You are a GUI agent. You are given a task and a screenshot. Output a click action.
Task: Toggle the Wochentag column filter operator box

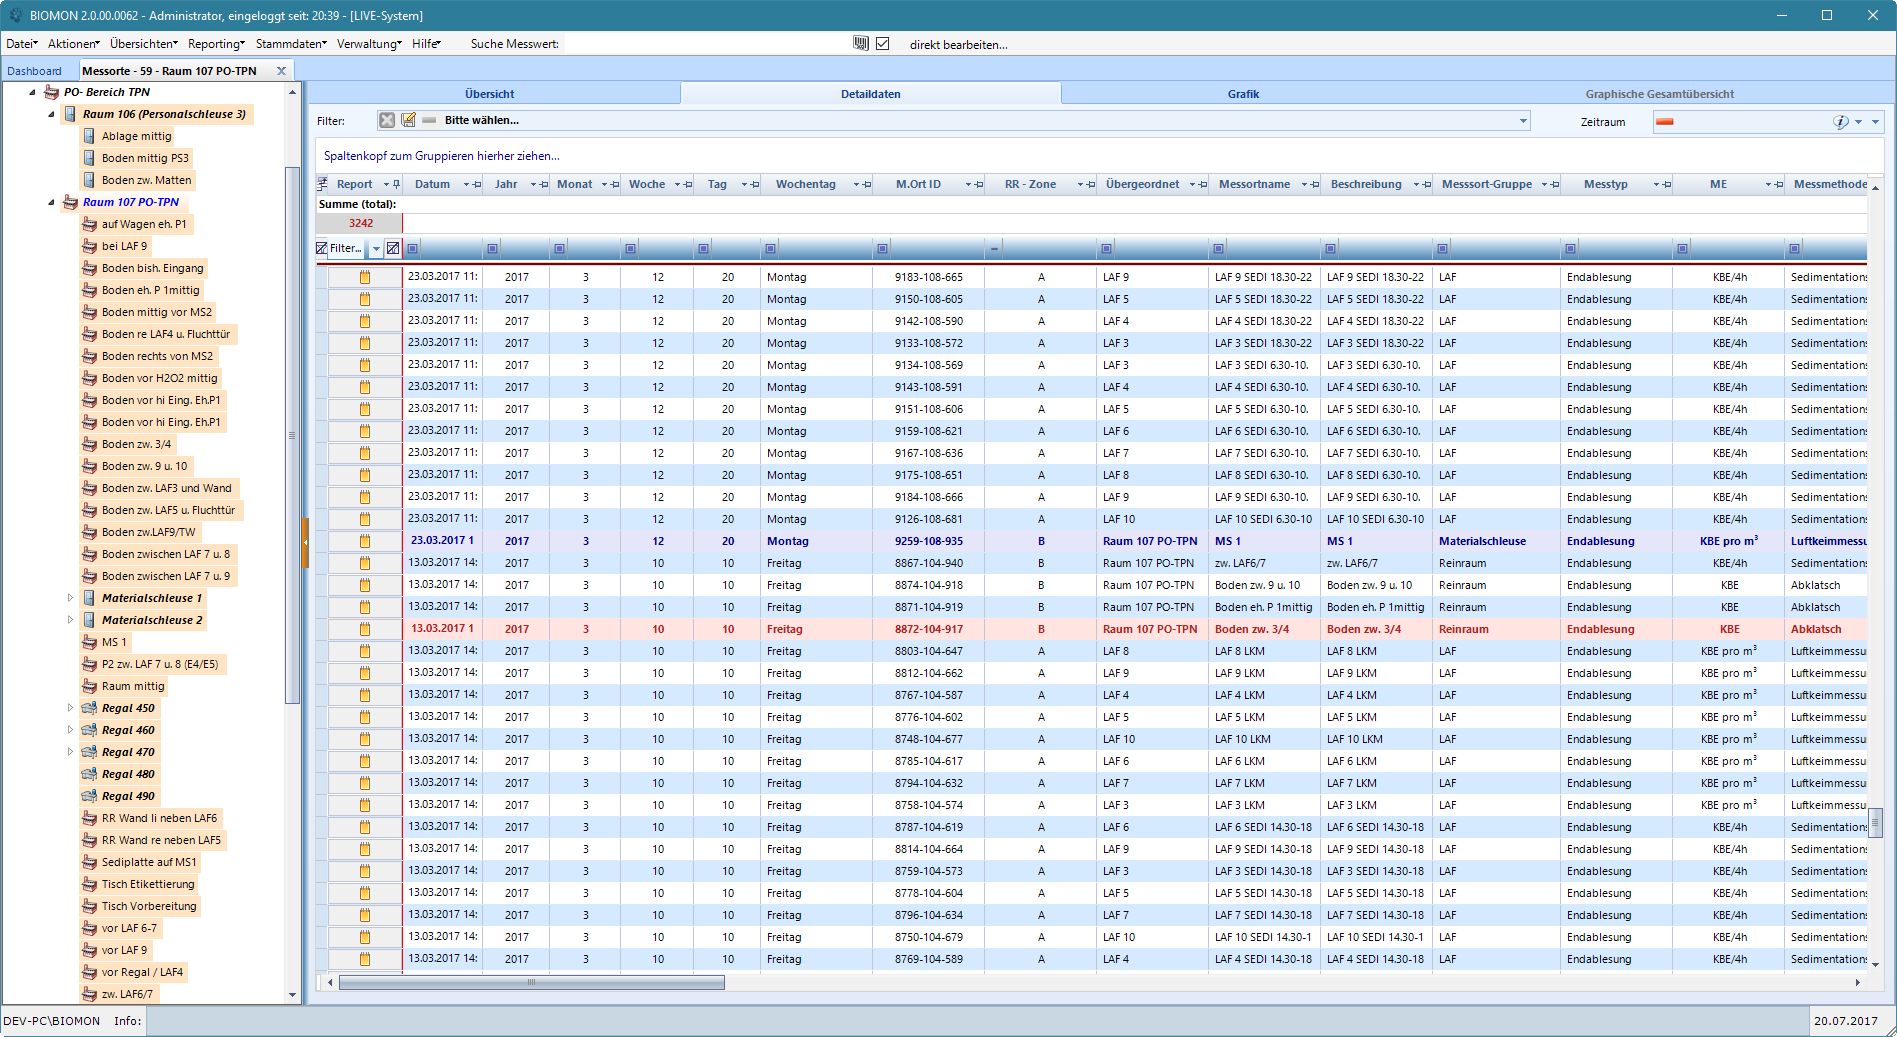coord(770,248)
